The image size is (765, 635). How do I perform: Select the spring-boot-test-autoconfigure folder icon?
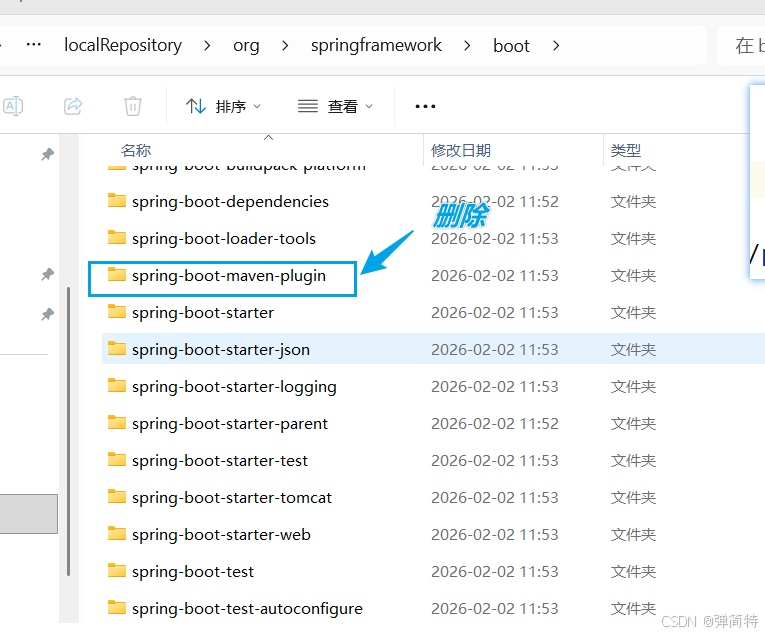coord(117,608)
